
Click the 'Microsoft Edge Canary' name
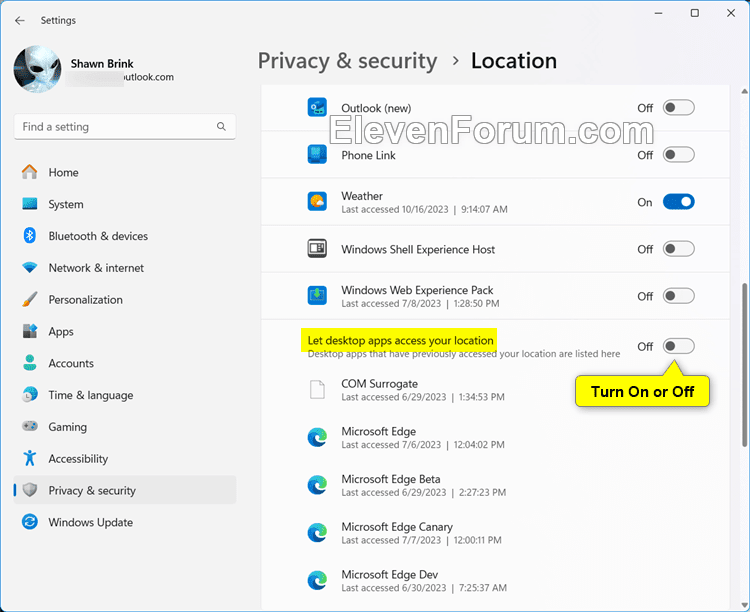click(397, 527)
